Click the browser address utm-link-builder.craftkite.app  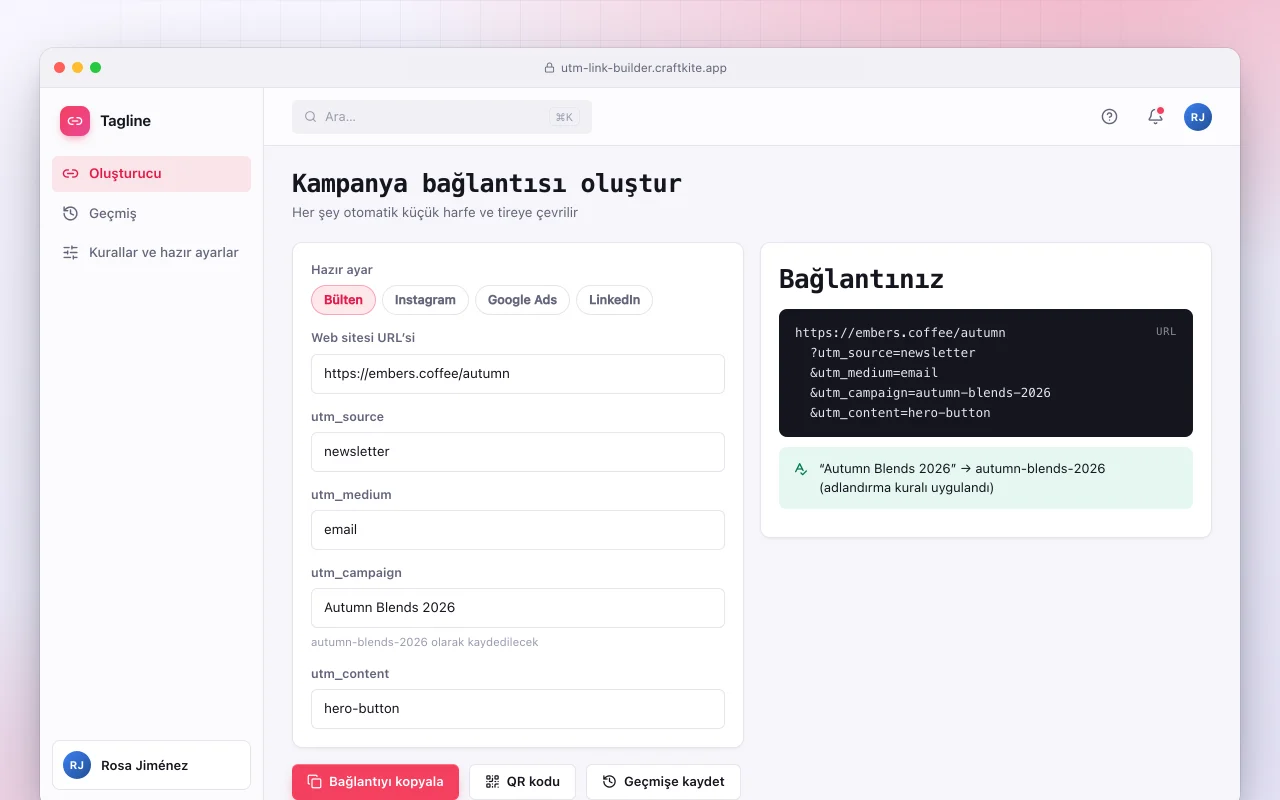coord(643,68)
